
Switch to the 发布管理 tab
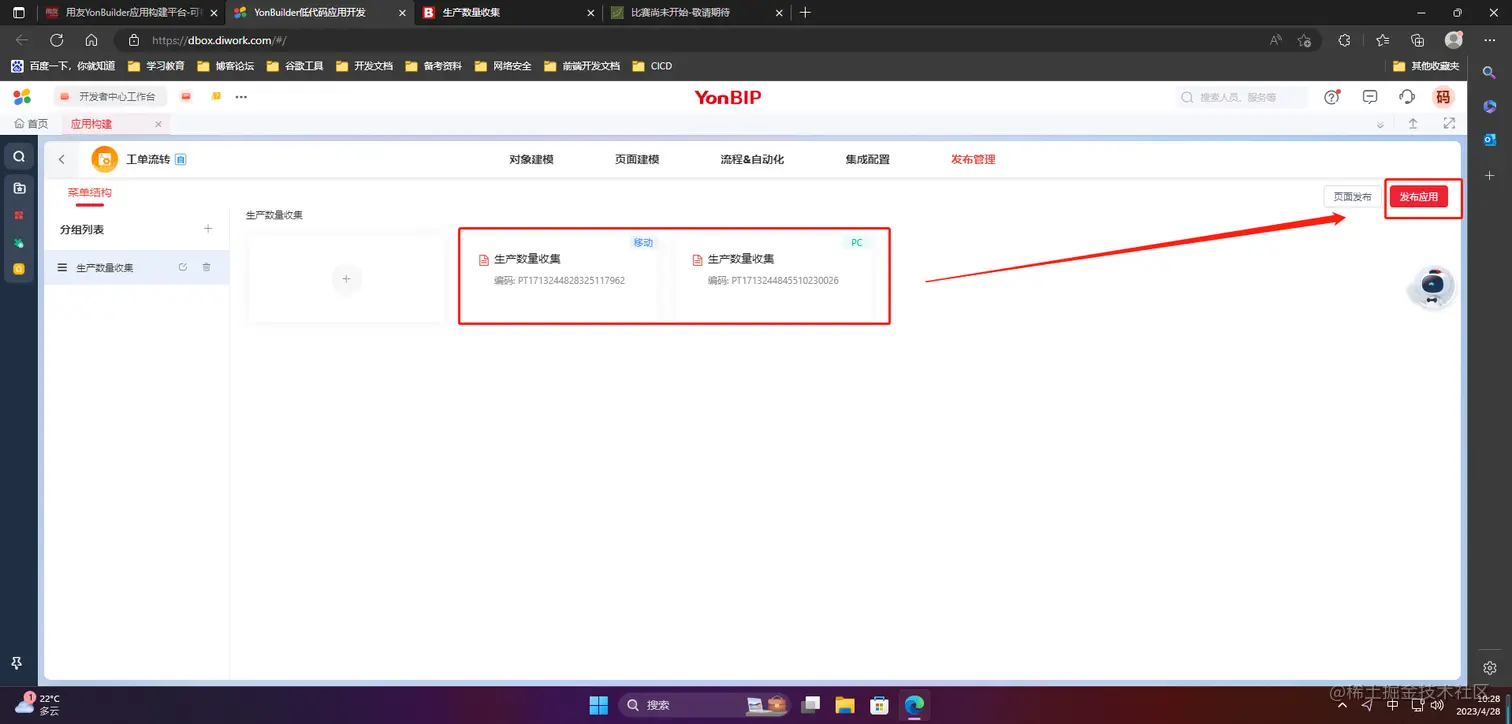pos(972,158)
